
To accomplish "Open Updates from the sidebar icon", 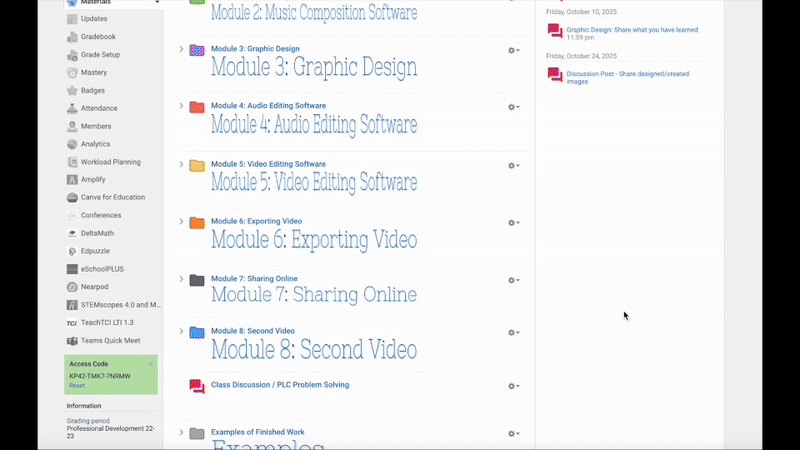I will pyautogui.click(x=72, y=19).
